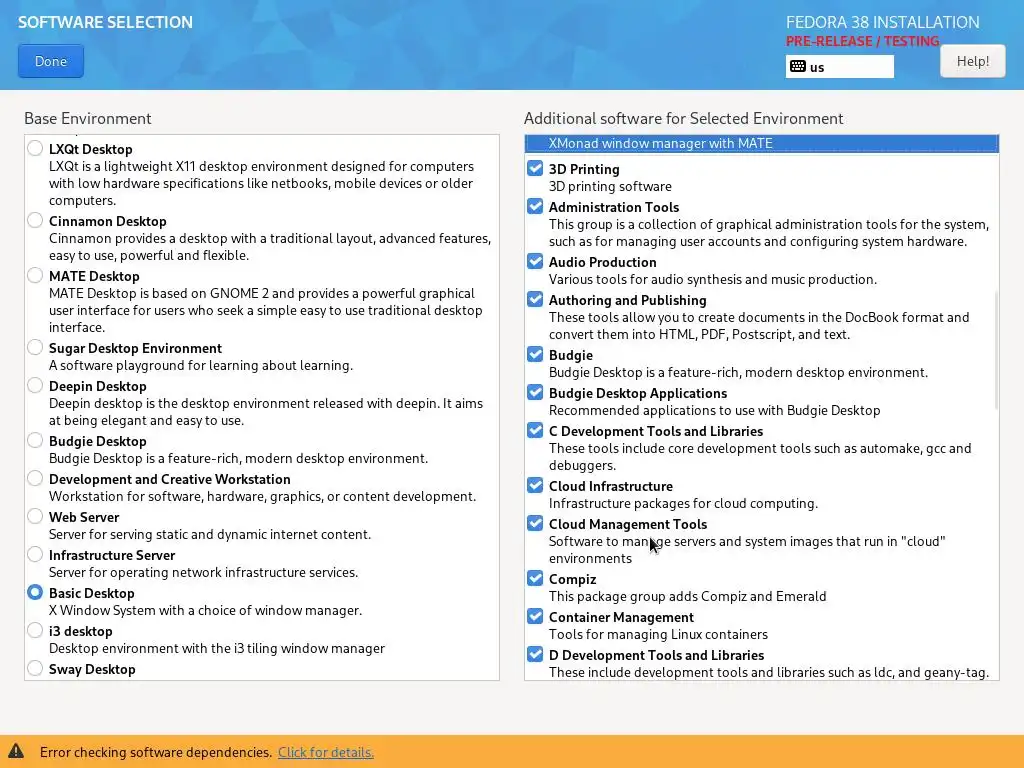
Task: Click 'Infrastructure packages for cloud computing.' text
Action: click(x=683, y=503)
